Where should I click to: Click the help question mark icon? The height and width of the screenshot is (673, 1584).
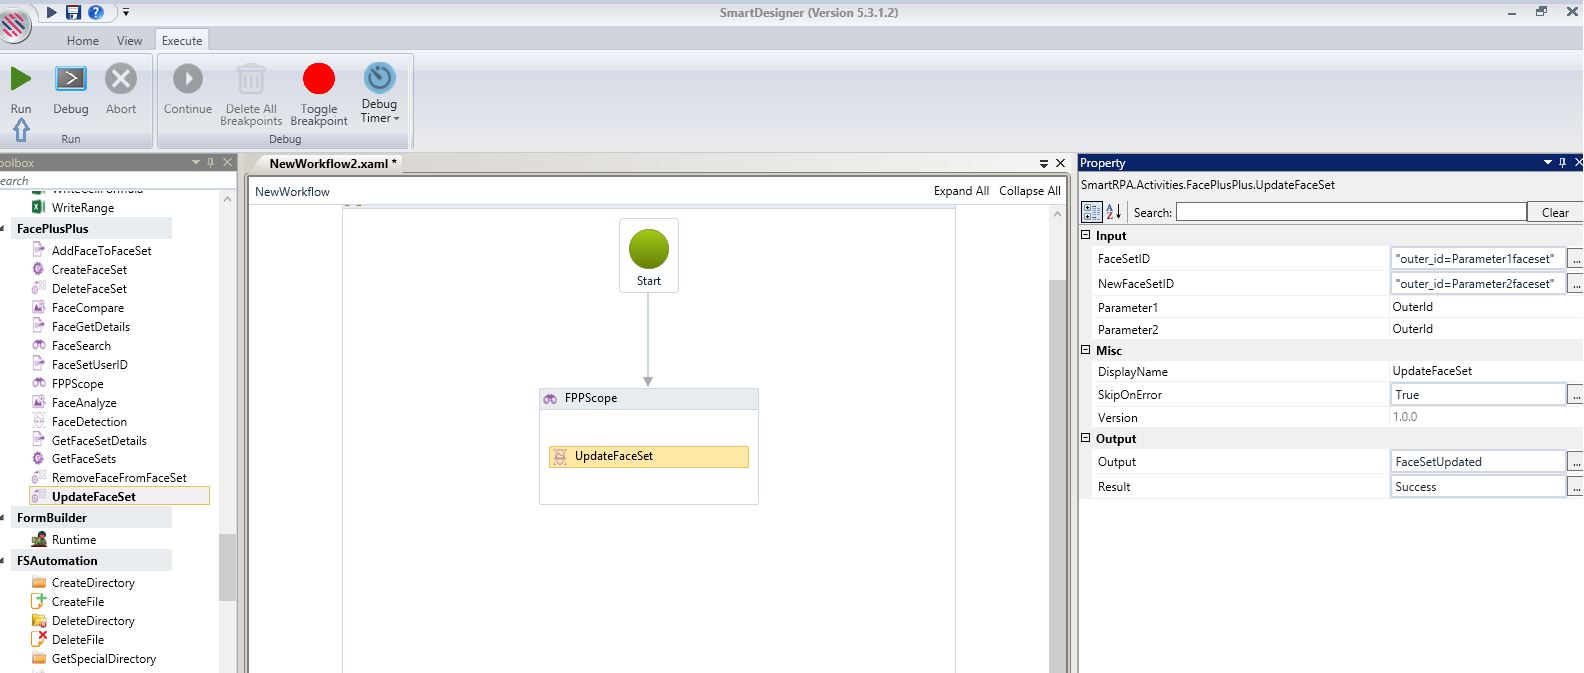point(95,12)
